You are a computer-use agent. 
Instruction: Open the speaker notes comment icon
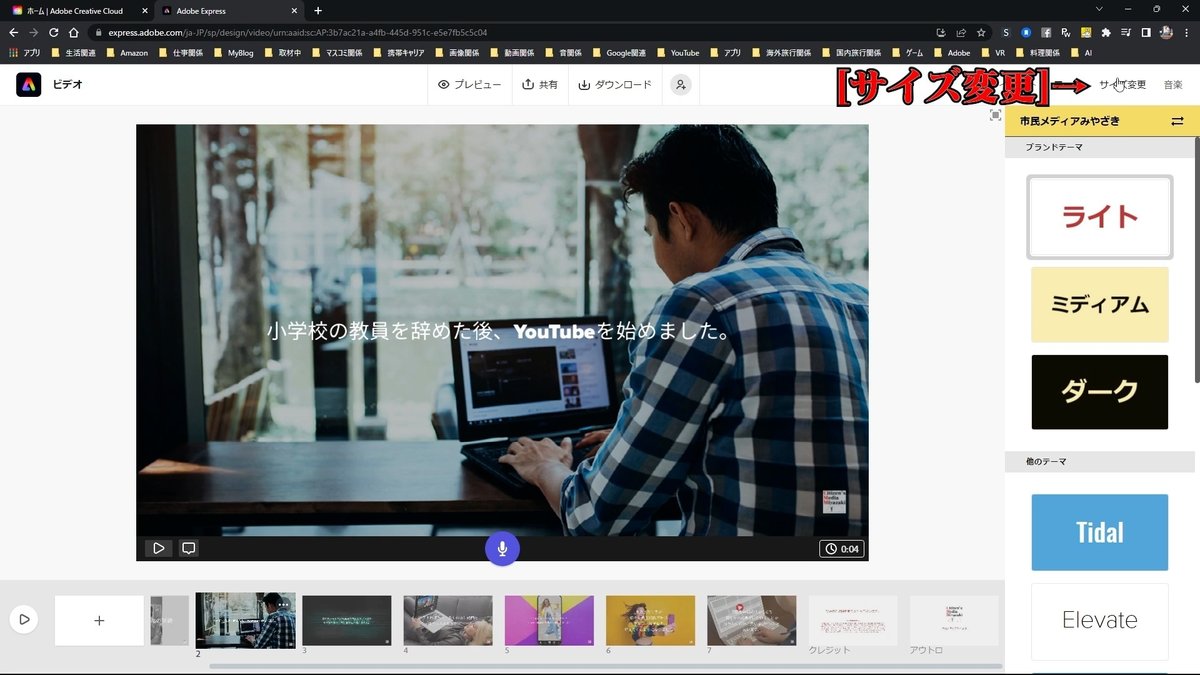click(x=188, y=548)
